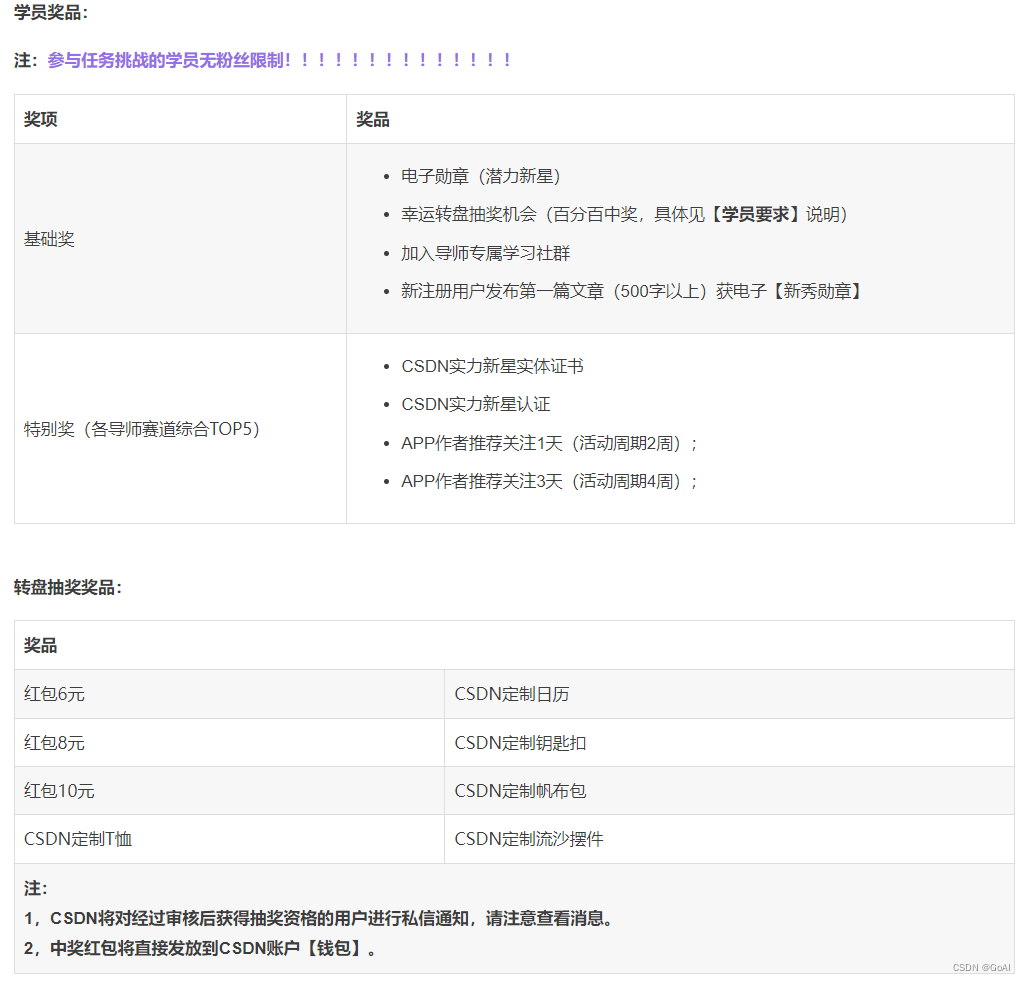Screen dimensions: 1025x981
Task: Click the '奖品' header in the student awards table
Action: pyautogui.click(x=373, y=119)
